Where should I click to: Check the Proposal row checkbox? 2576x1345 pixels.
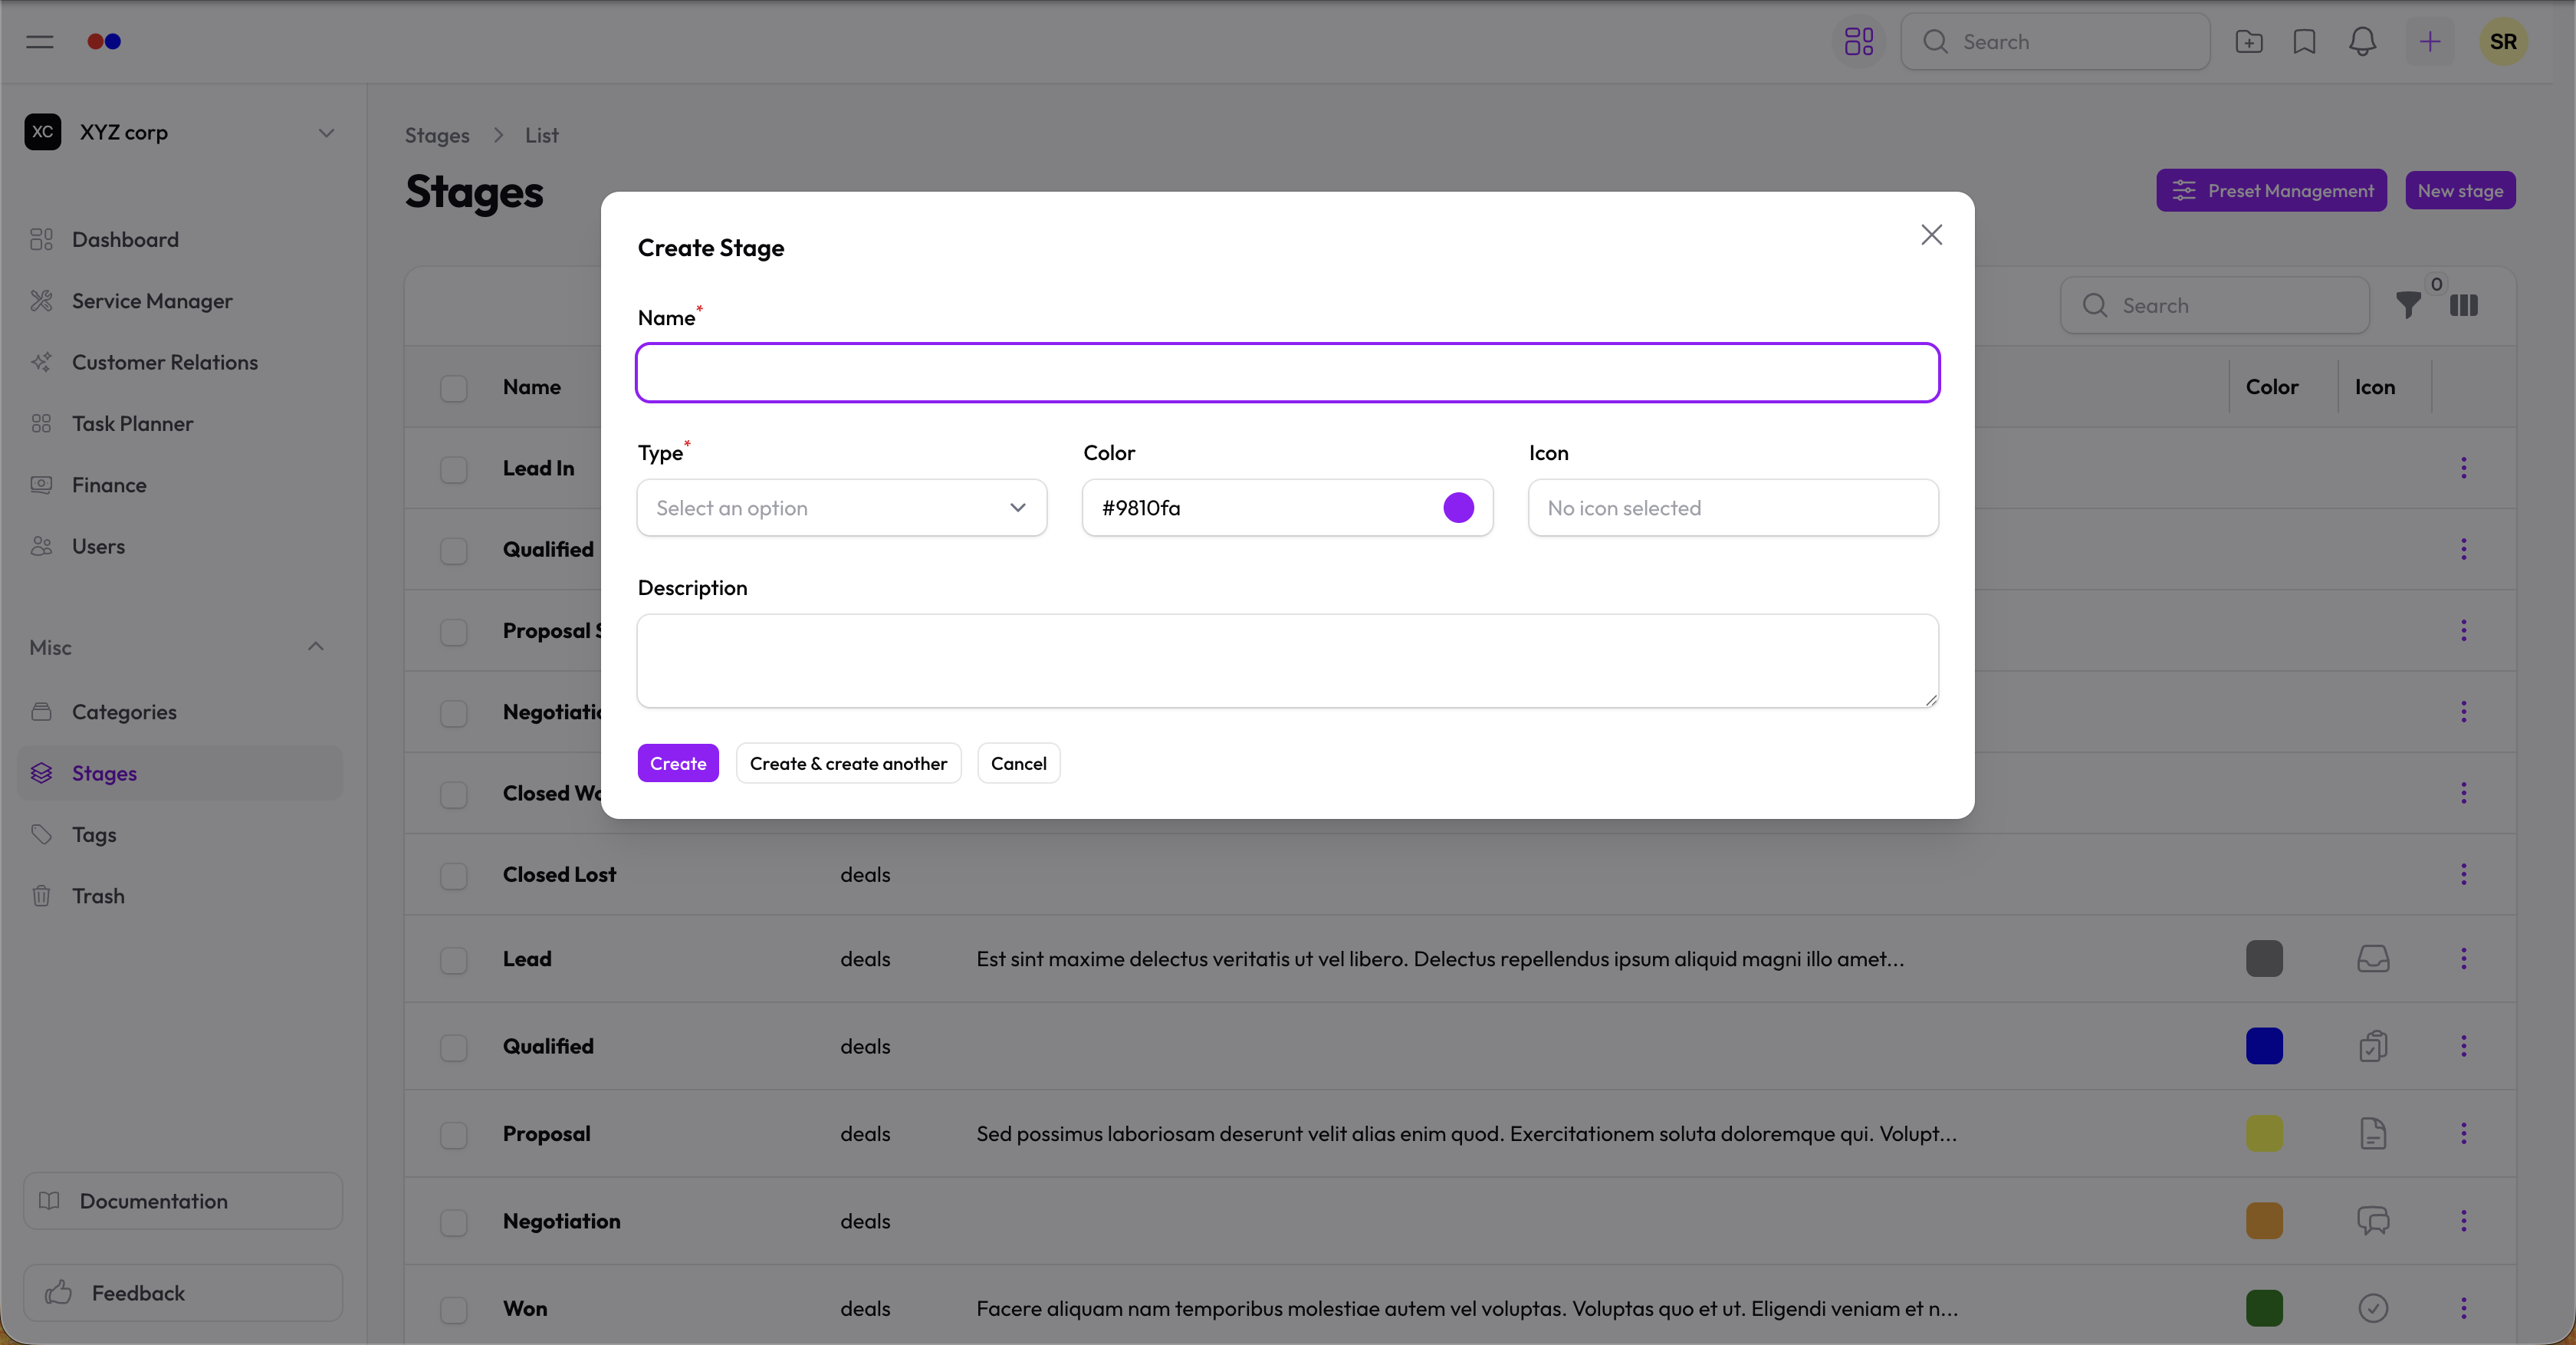[x=454, y=1134]
